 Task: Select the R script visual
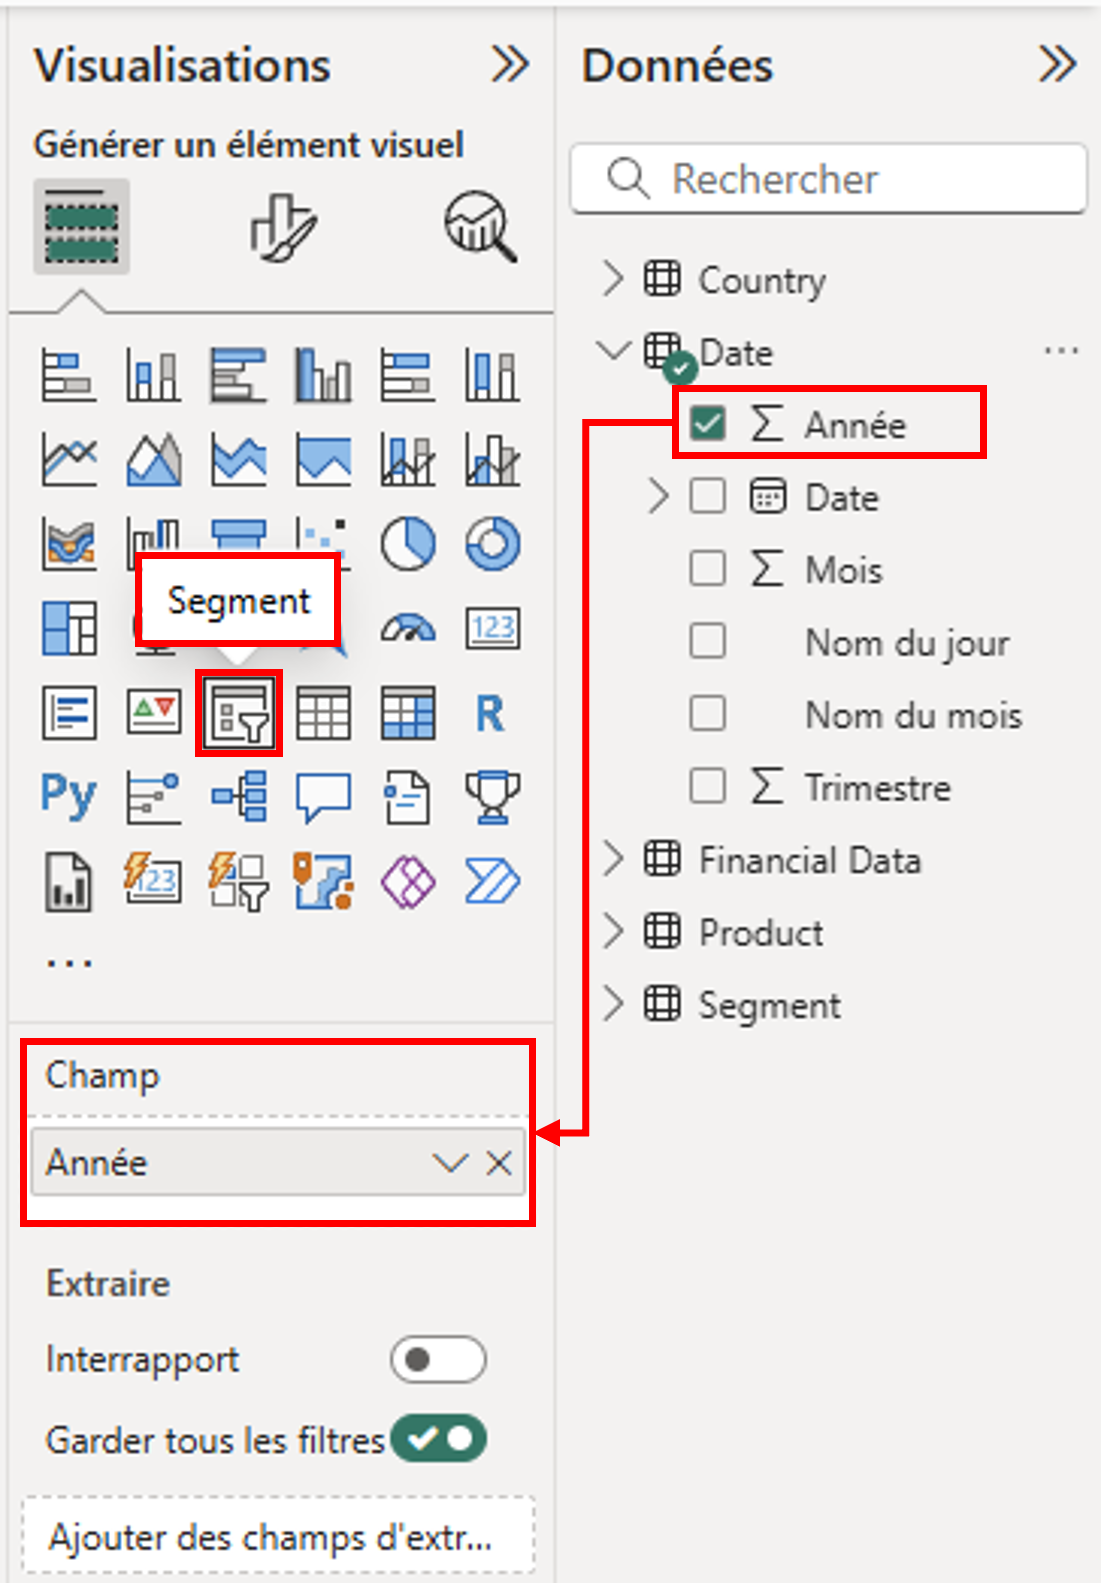(x=490, y=714)
